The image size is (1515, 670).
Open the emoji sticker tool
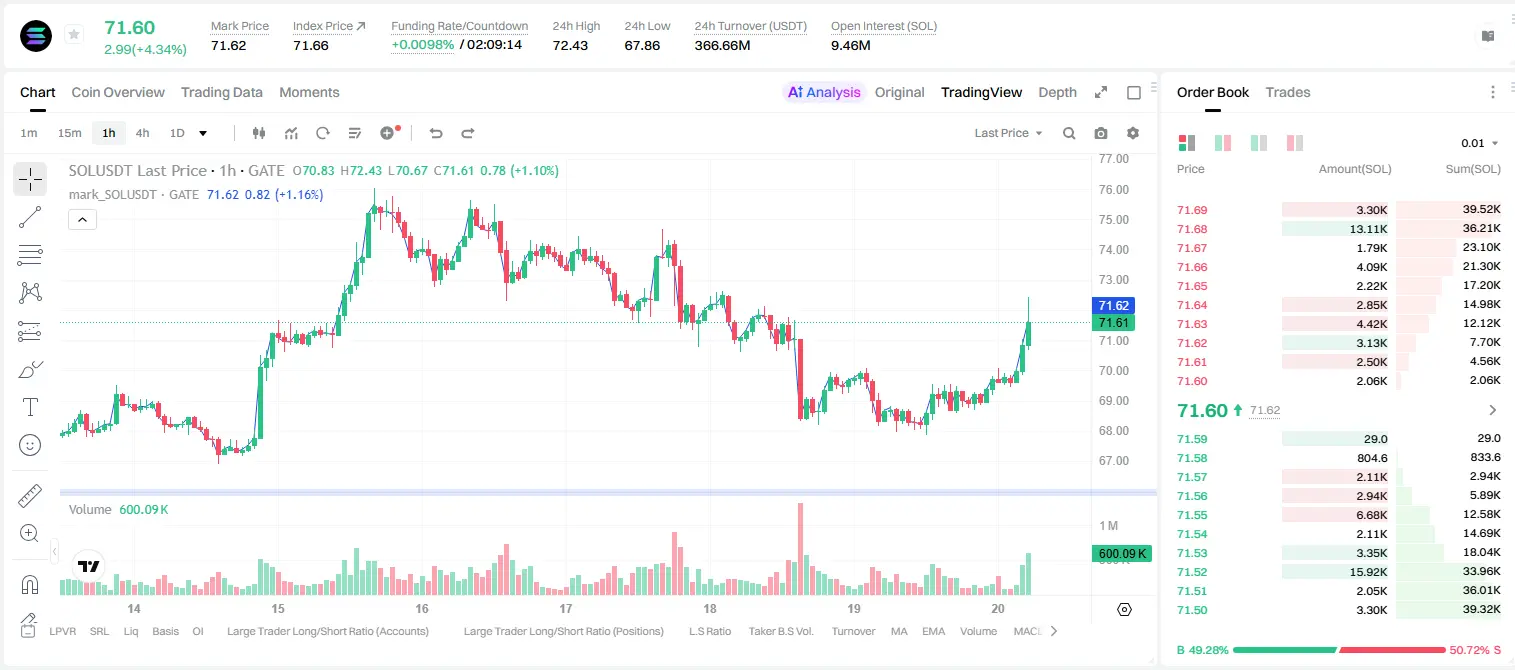30,445
